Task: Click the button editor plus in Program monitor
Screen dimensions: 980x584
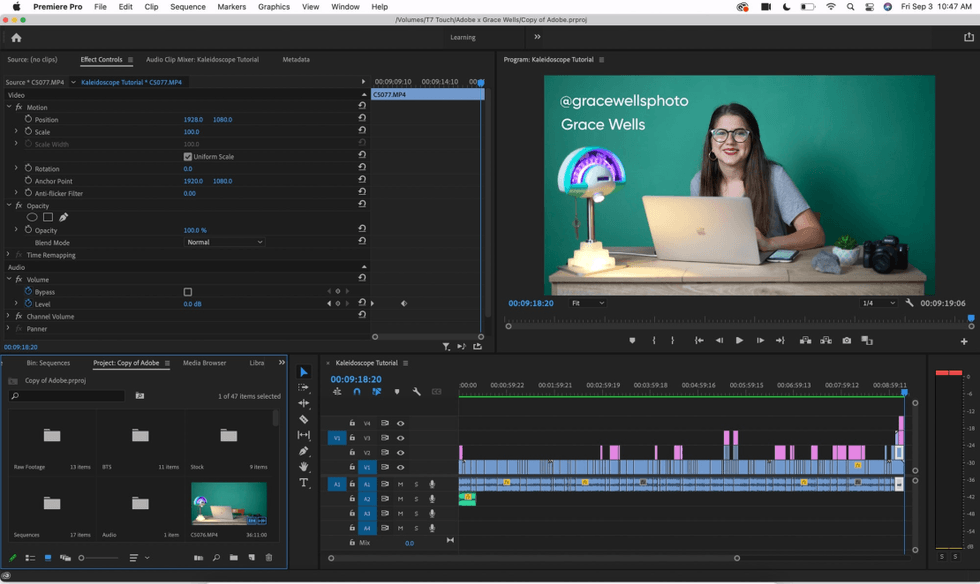Action: coord(964,341)
